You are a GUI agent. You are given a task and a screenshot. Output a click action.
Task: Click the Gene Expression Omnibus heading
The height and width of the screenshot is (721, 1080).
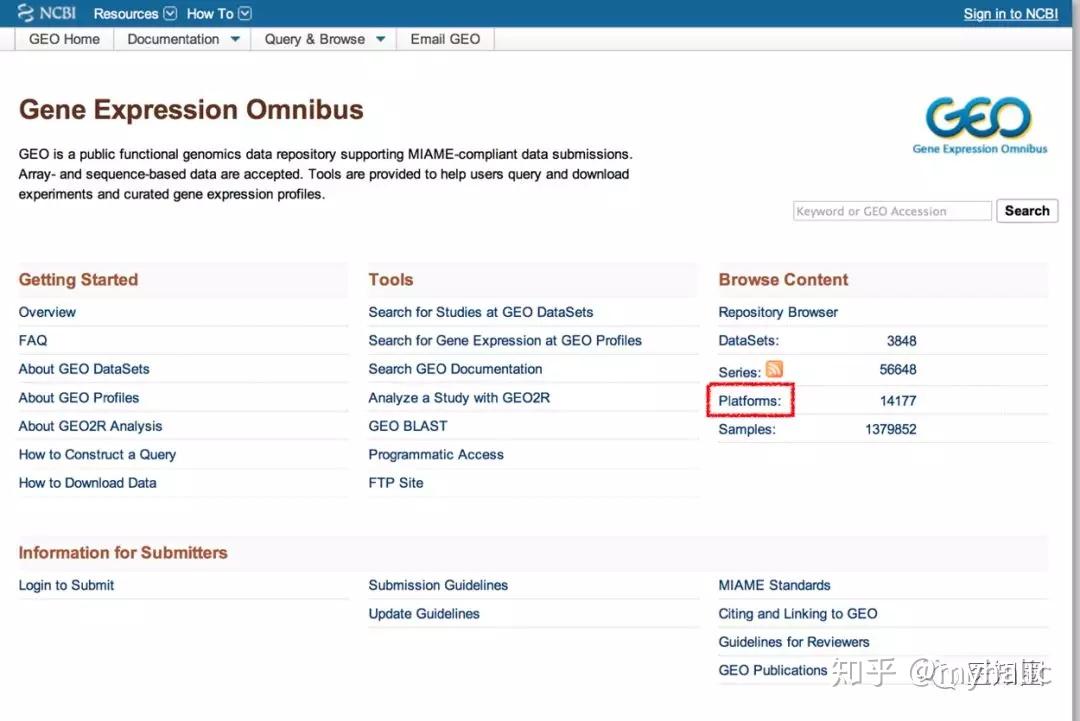click(x=191, y=110)
